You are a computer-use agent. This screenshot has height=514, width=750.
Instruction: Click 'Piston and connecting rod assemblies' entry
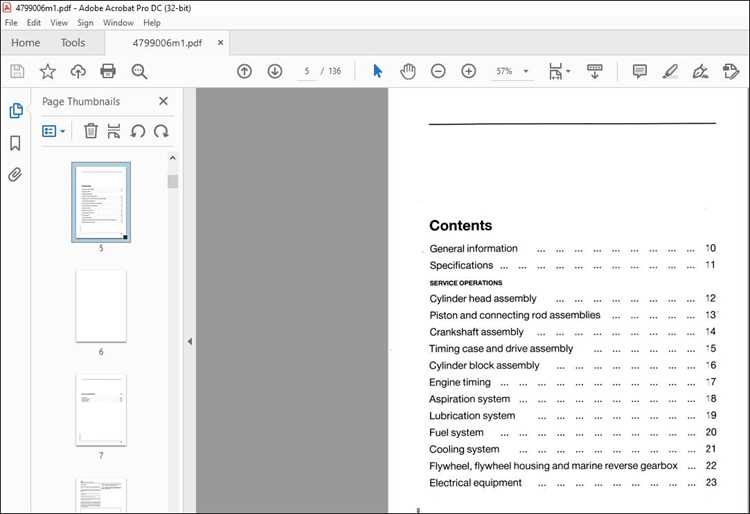click(x=515, y=315)
